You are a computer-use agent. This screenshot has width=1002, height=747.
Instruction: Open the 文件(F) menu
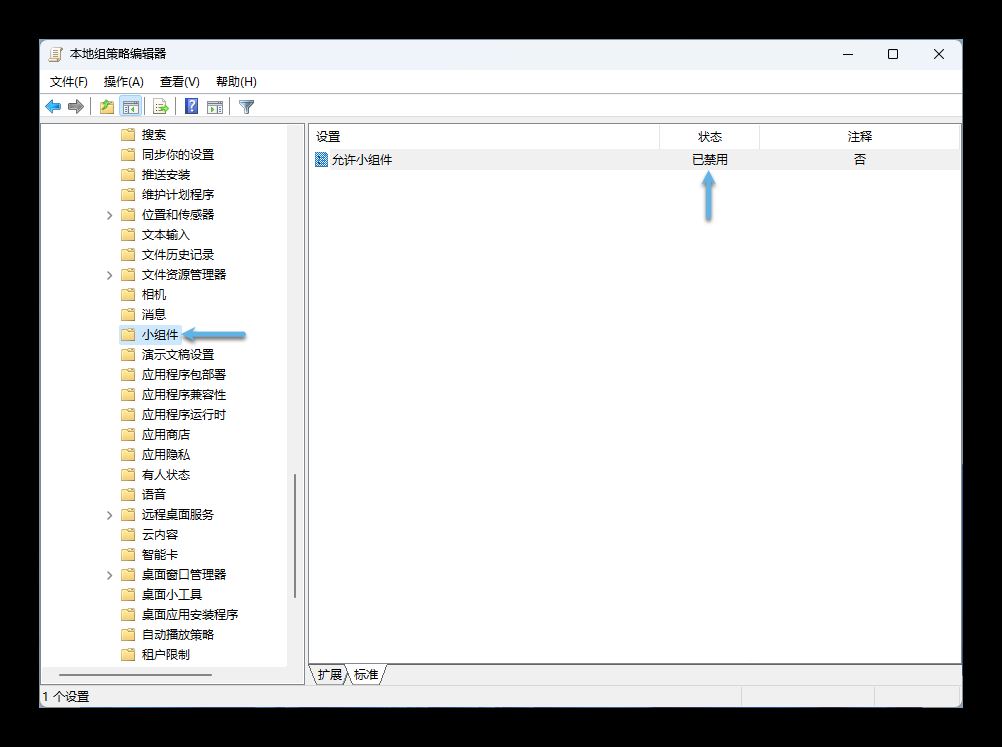point(68,82)
